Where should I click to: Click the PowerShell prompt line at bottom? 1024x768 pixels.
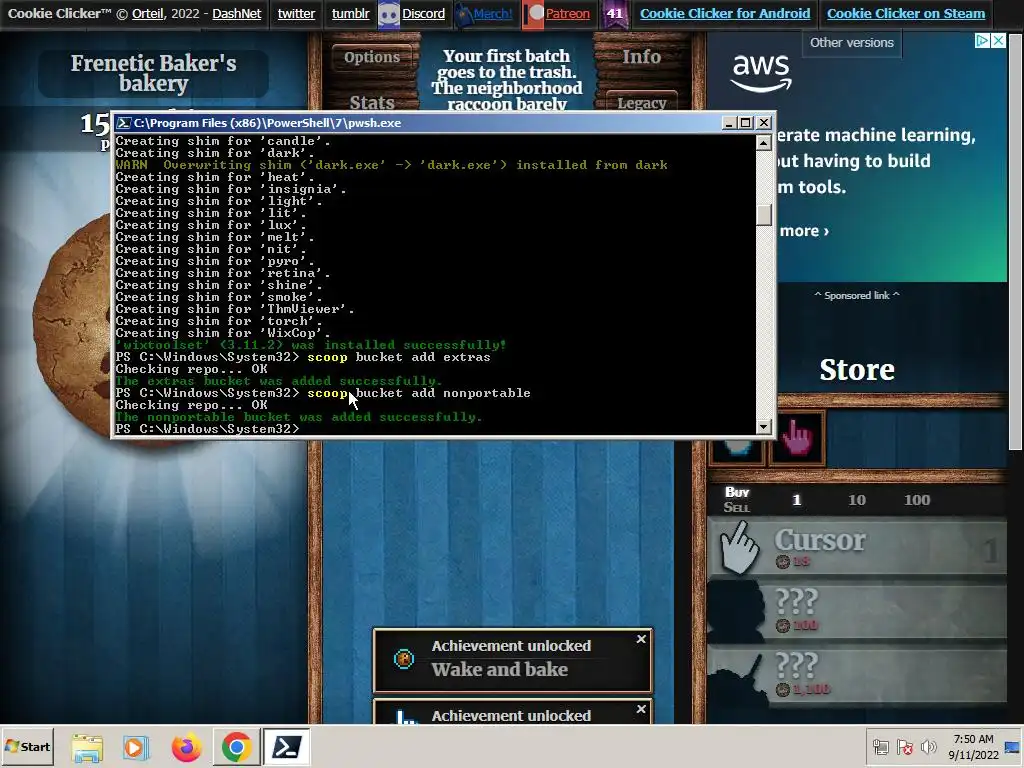point(208,429)
